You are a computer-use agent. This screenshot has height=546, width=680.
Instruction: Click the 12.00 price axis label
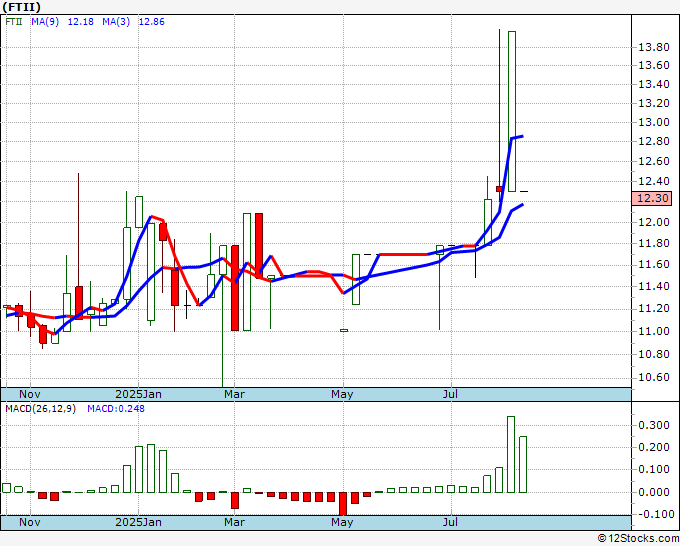654,222
